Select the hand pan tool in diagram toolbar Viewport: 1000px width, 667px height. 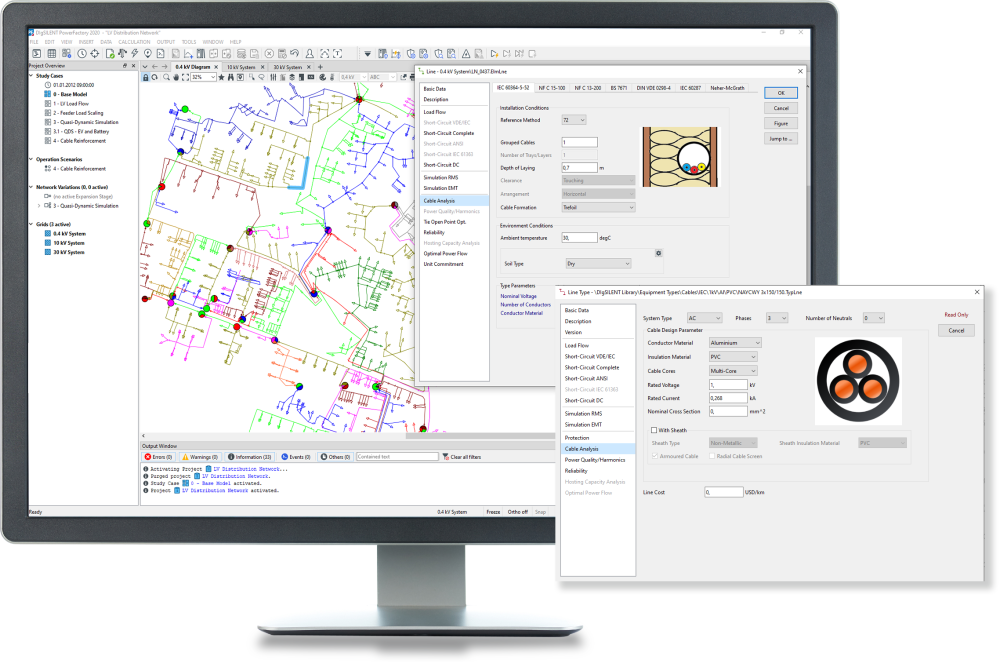click(176, 77)
